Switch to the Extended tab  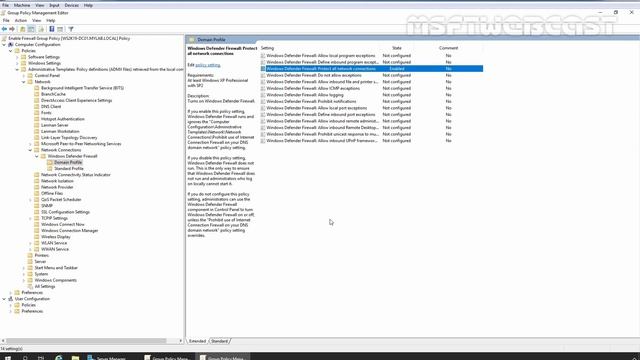[198, 341]
